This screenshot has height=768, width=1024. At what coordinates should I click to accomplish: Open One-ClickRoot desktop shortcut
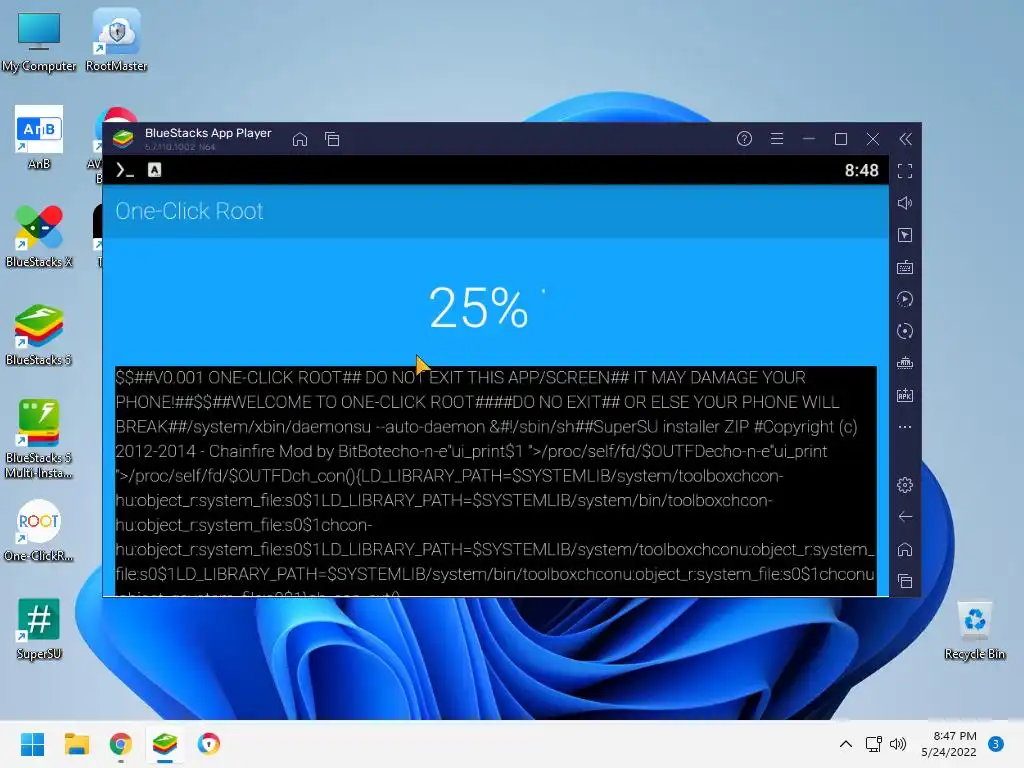coord(39,530)
